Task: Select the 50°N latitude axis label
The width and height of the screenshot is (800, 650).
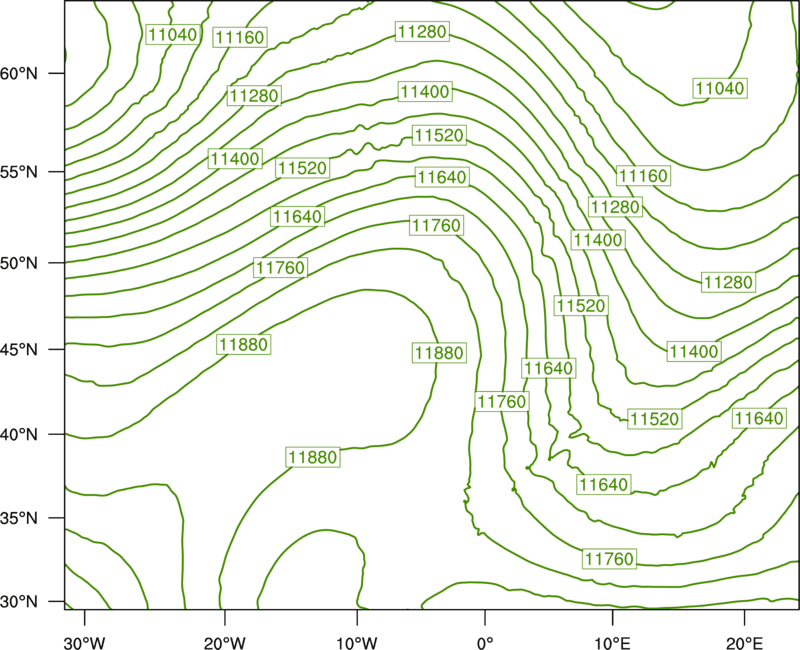Action: (x=19, y=263)
